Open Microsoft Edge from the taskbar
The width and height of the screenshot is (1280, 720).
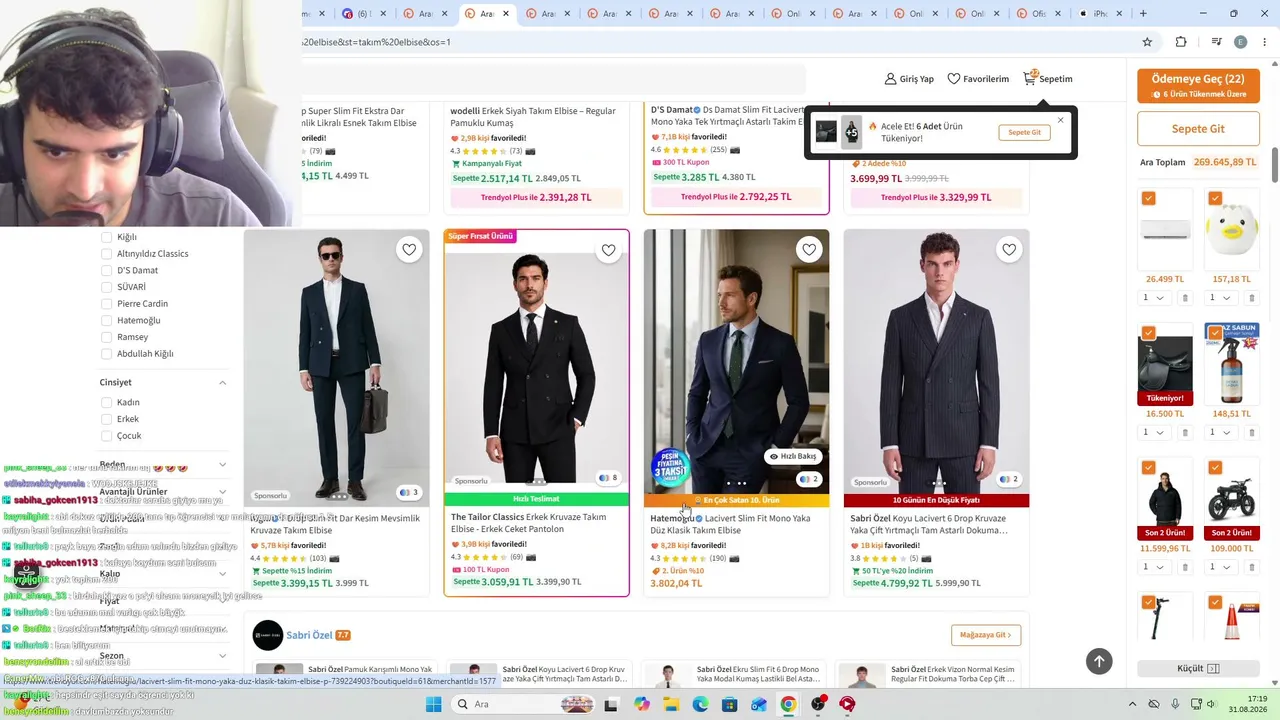[701, 704]
